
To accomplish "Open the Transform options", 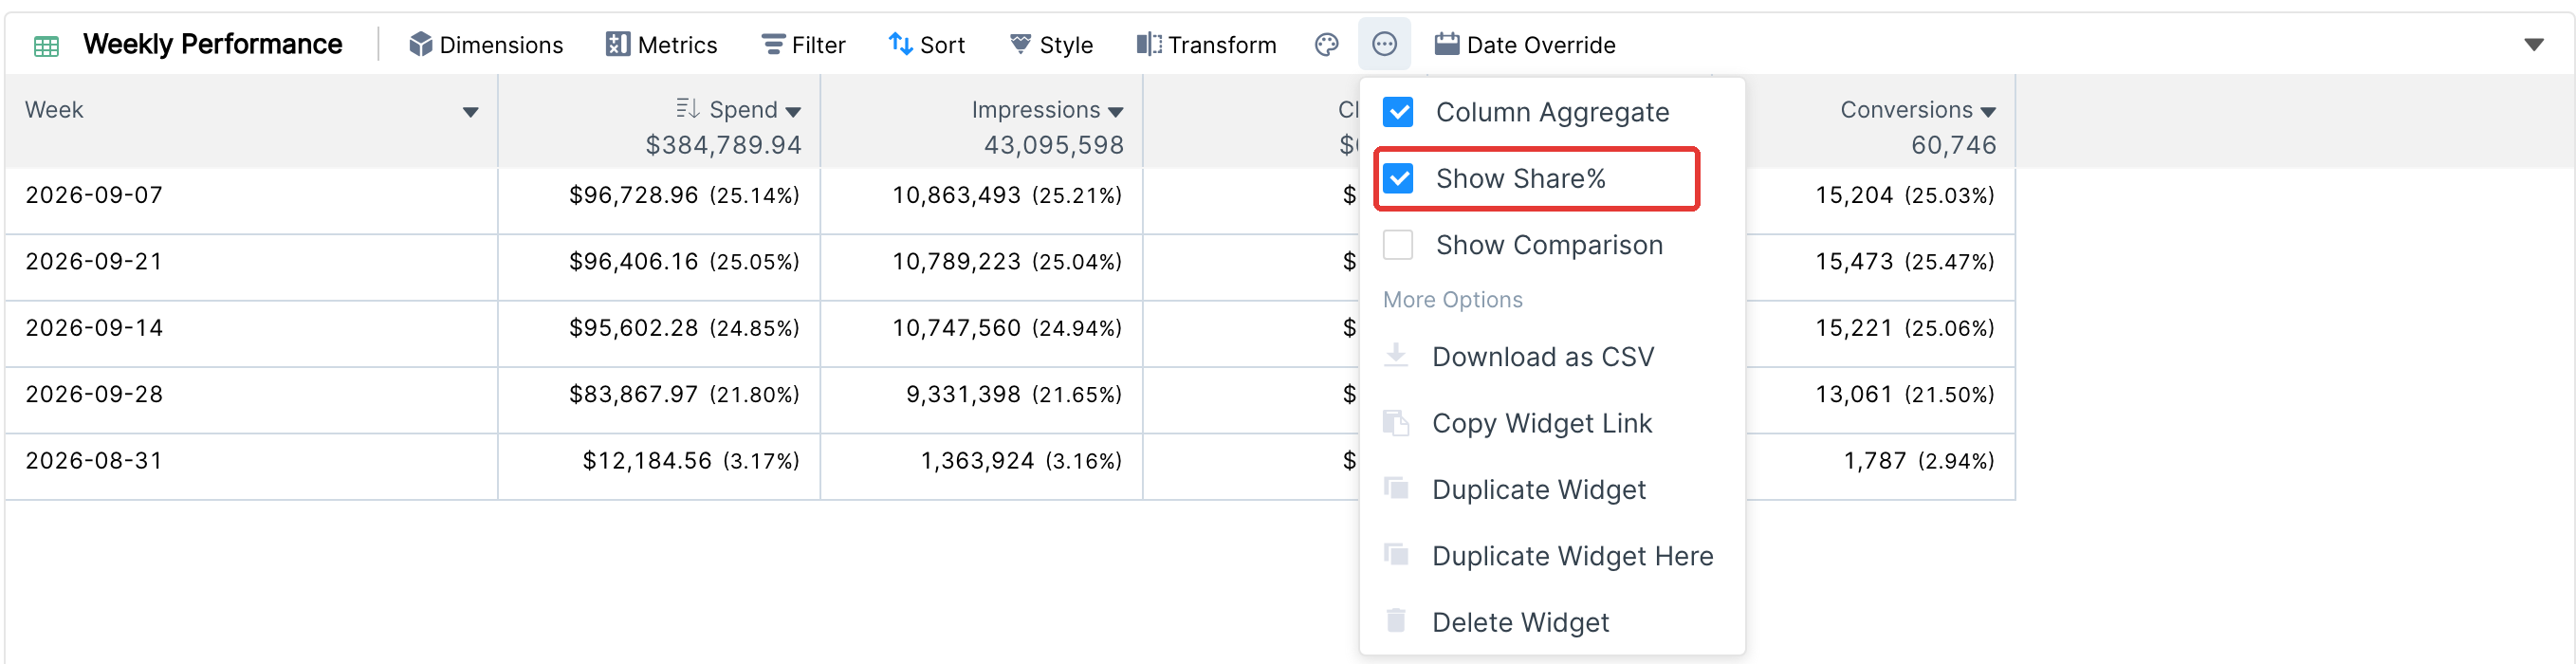I will 1206,45.
